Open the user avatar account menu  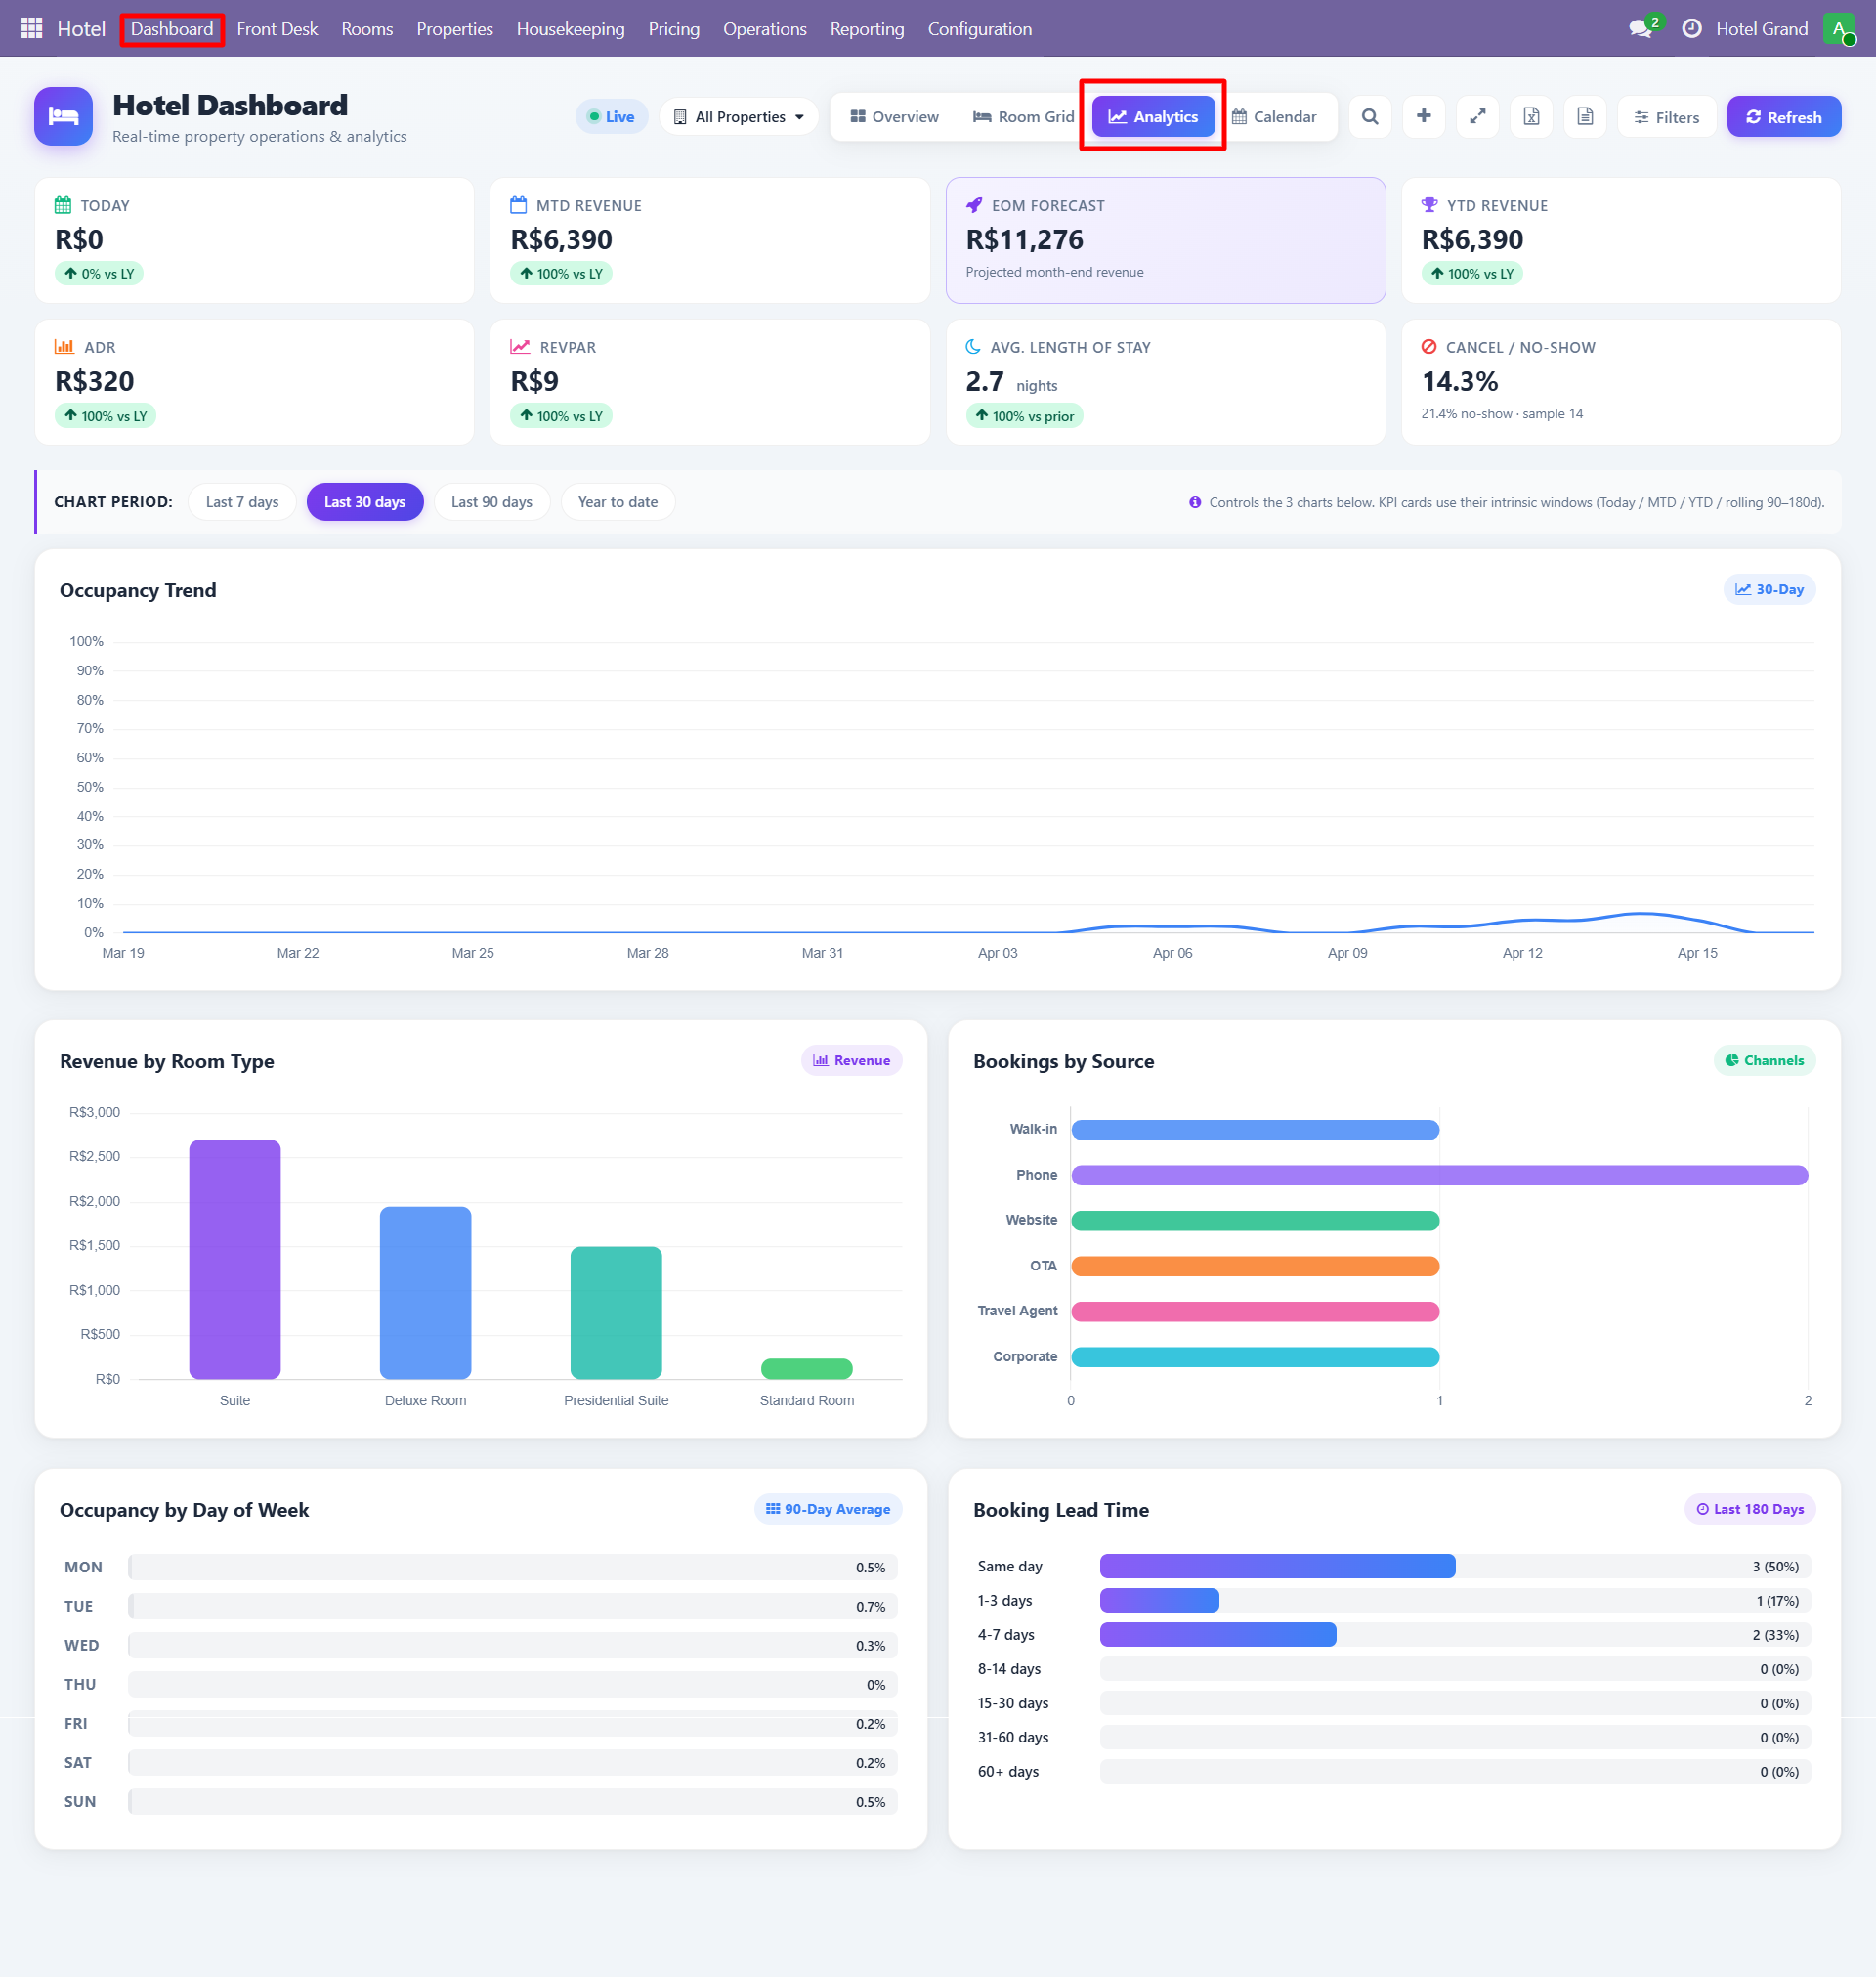click(1841, 28)
